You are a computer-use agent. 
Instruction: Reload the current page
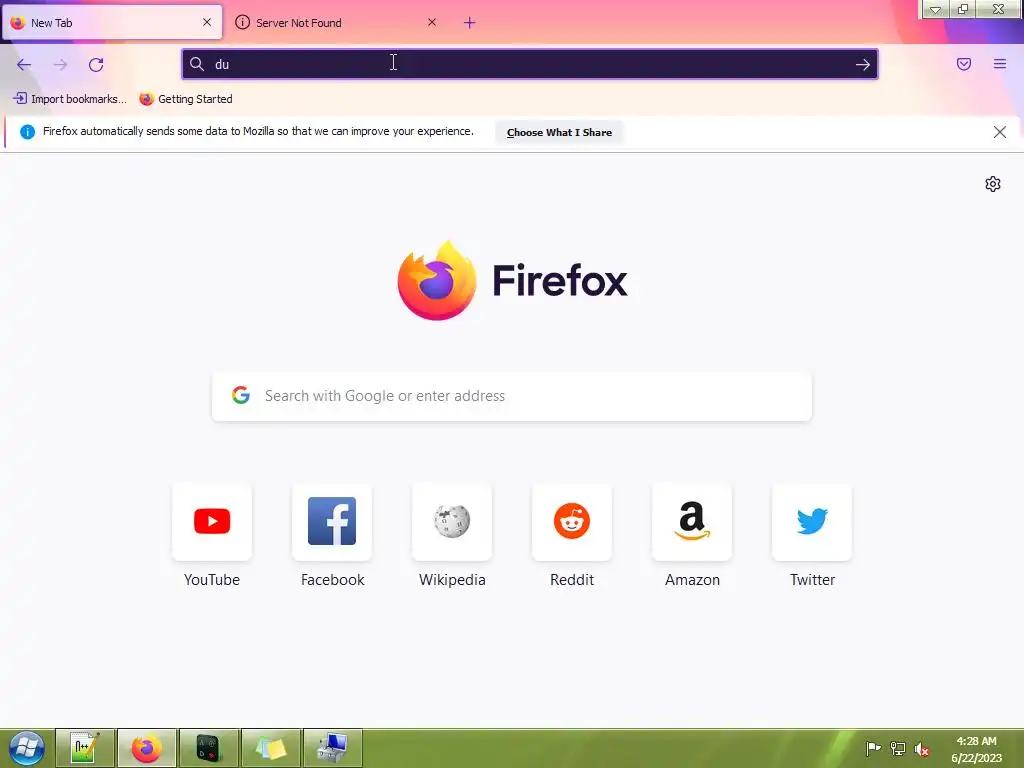tap(96, 64)
